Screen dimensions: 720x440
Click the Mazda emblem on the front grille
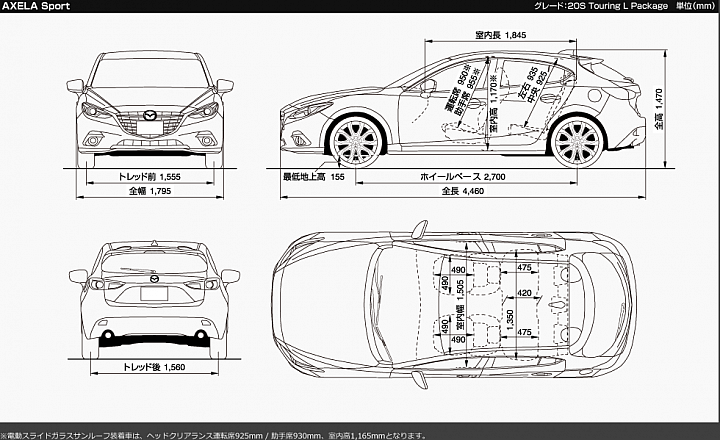coord(150,115)
